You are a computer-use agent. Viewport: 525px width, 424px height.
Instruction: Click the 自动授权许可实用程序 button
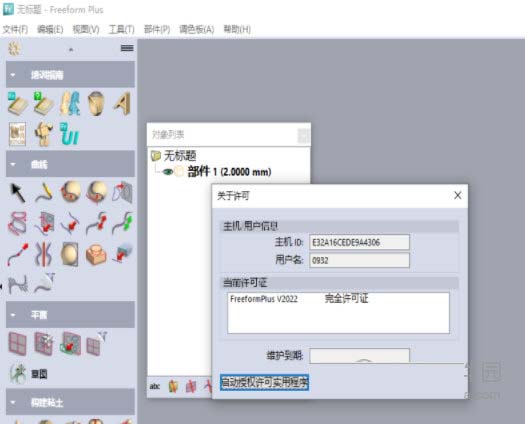coord(264,382)
